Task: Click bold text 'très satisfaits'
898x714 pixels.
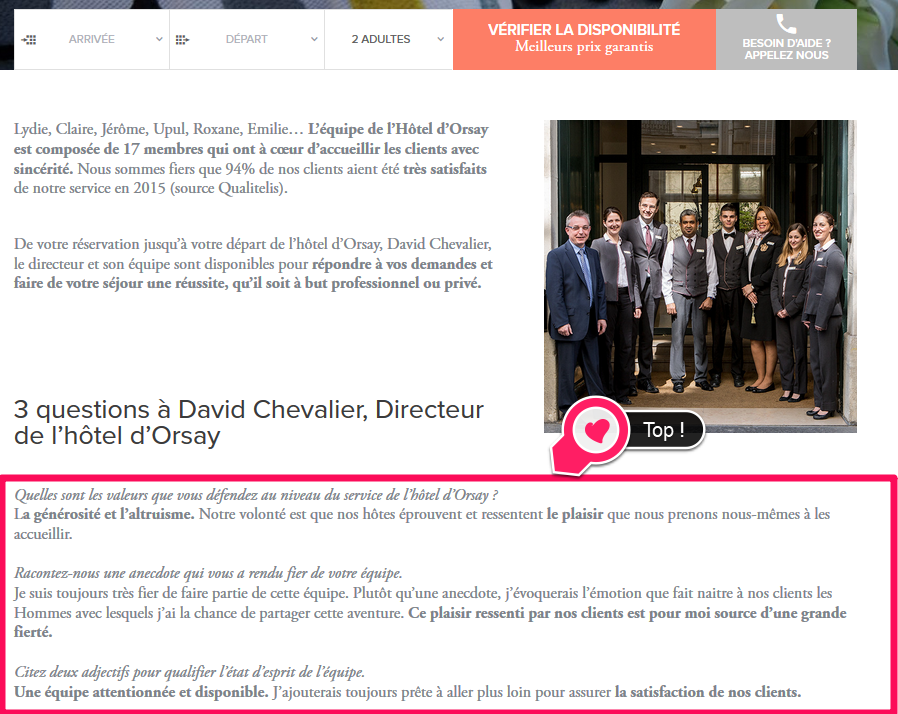Action: click(444, 169)
